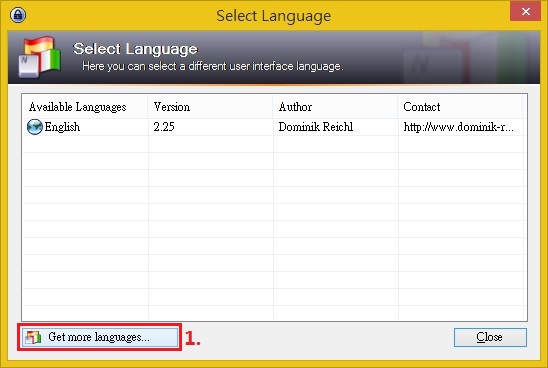
Task: Click the Author column header
Action: pos(335,107)
